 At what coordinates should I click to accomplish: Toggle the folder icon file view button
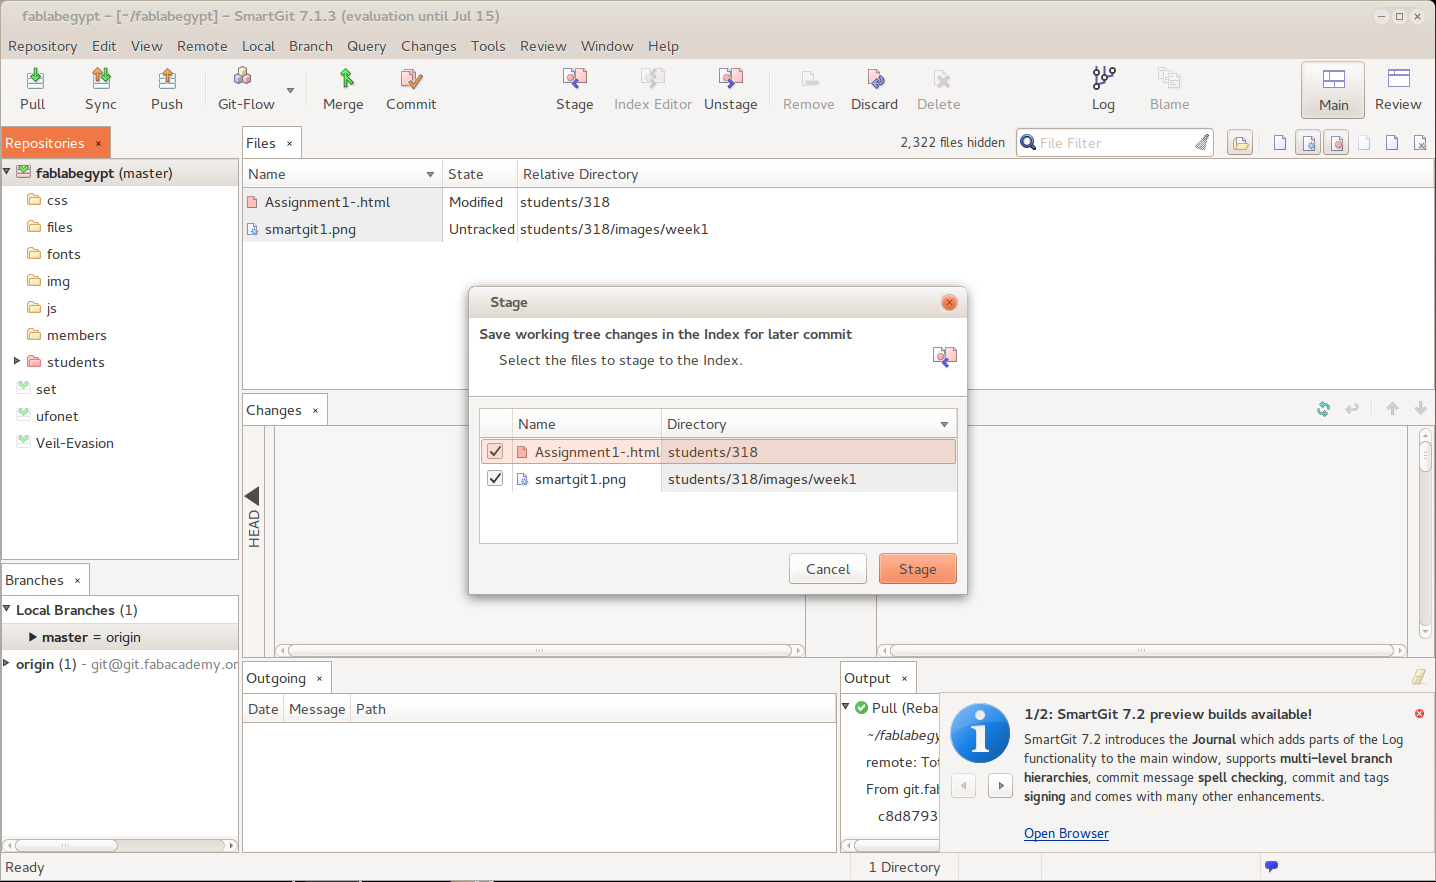[x=1240, y=143]
